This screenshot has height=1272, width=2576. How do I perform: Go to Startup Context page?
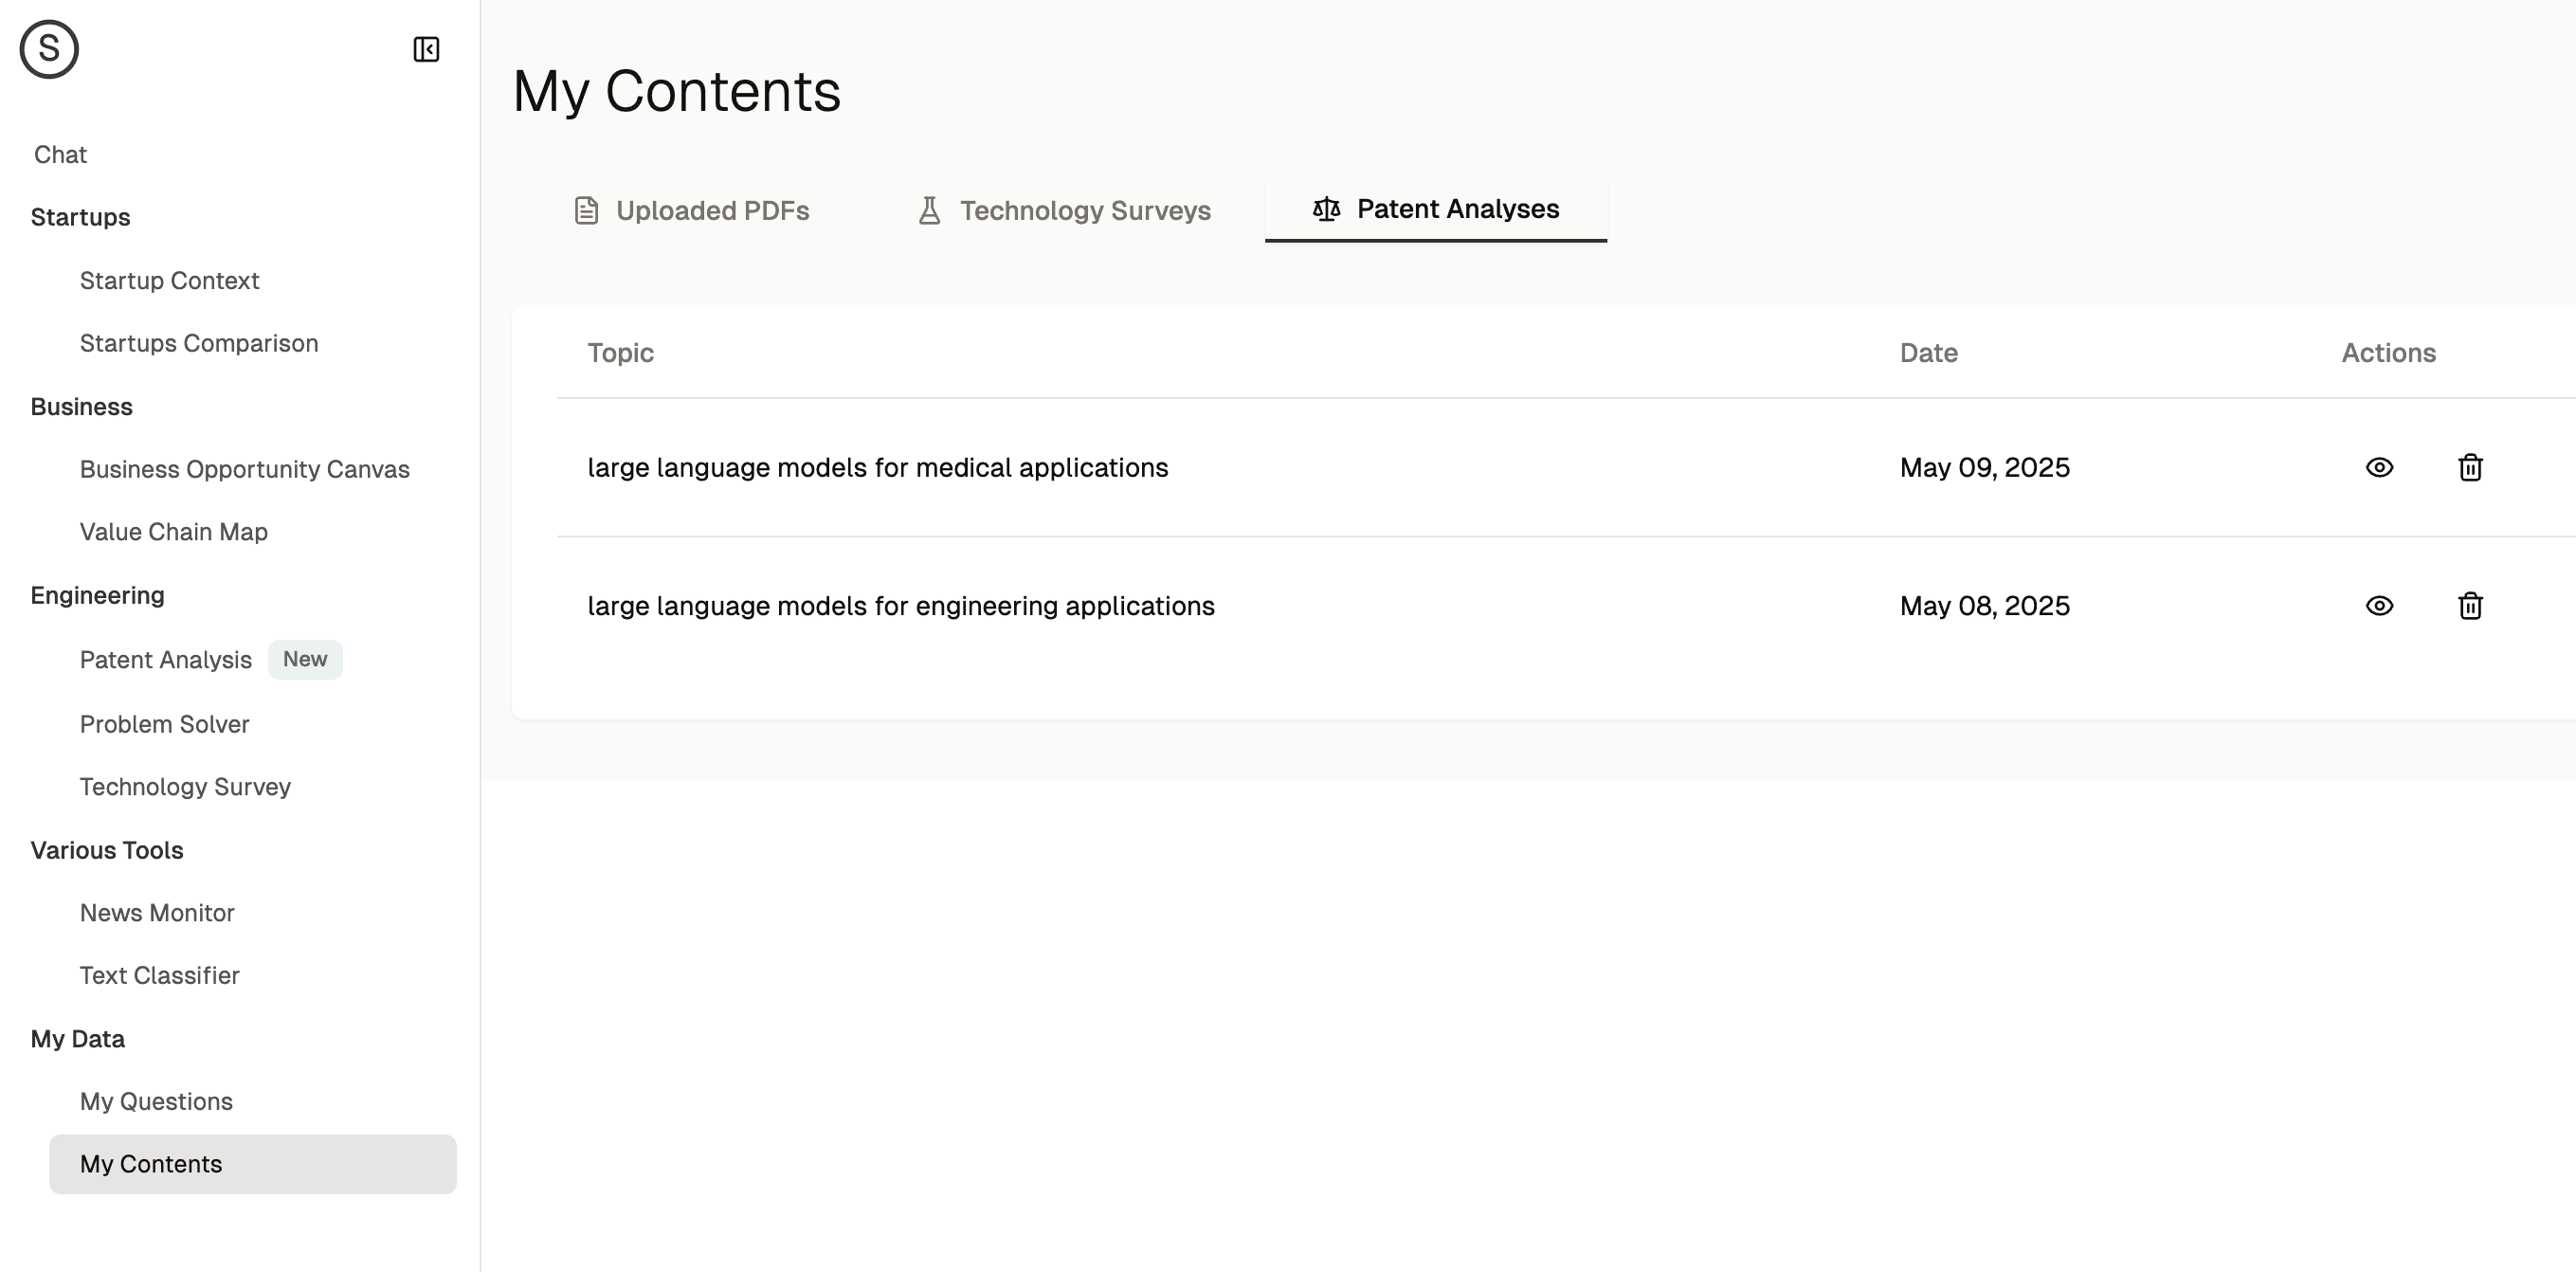[169, 281]
